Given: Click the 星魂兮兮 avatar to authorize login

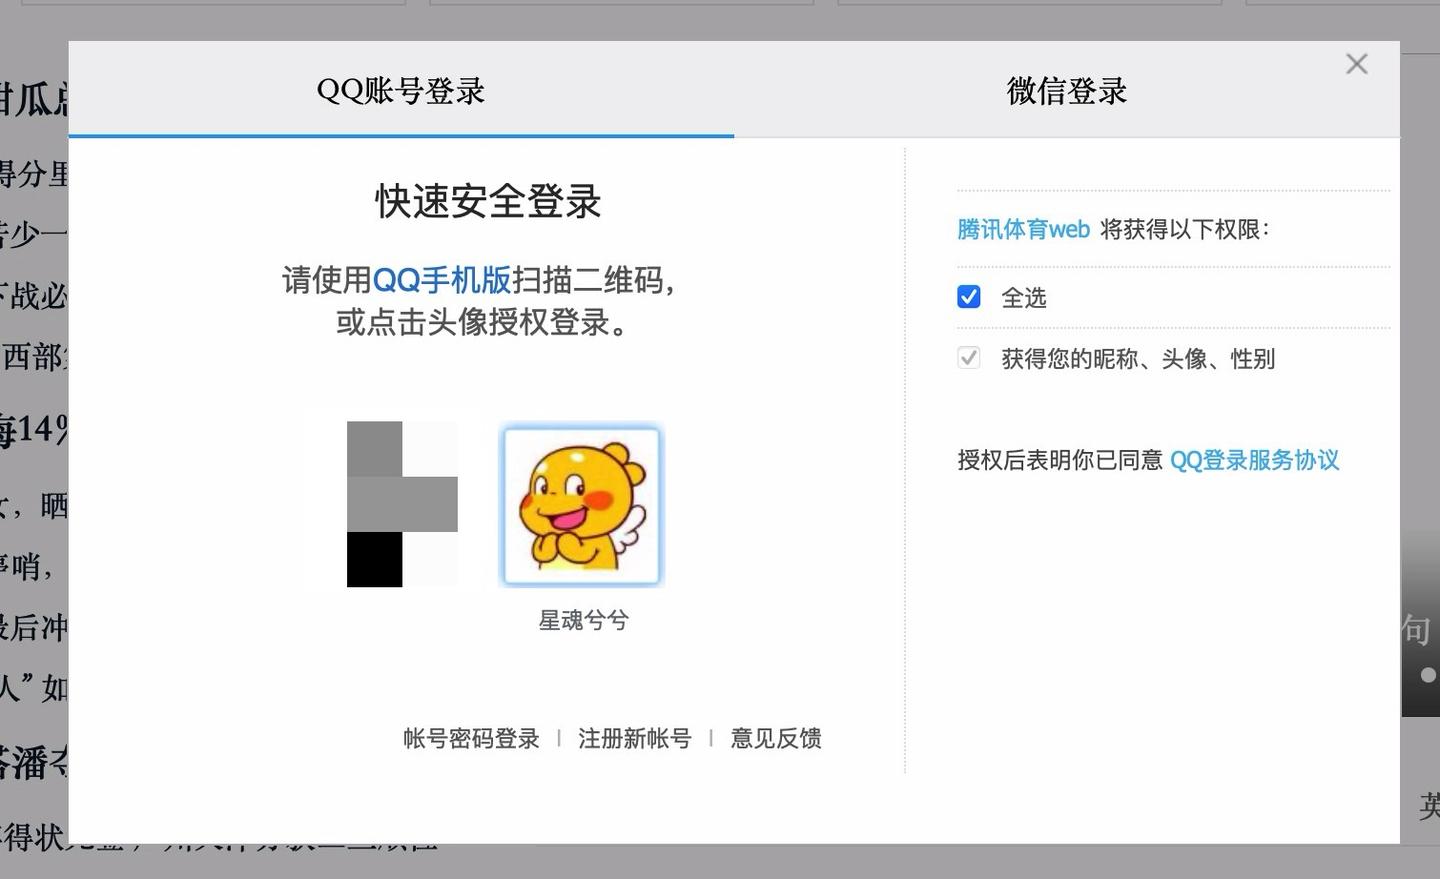Looking at the screenshot, I should coord(581,504).
